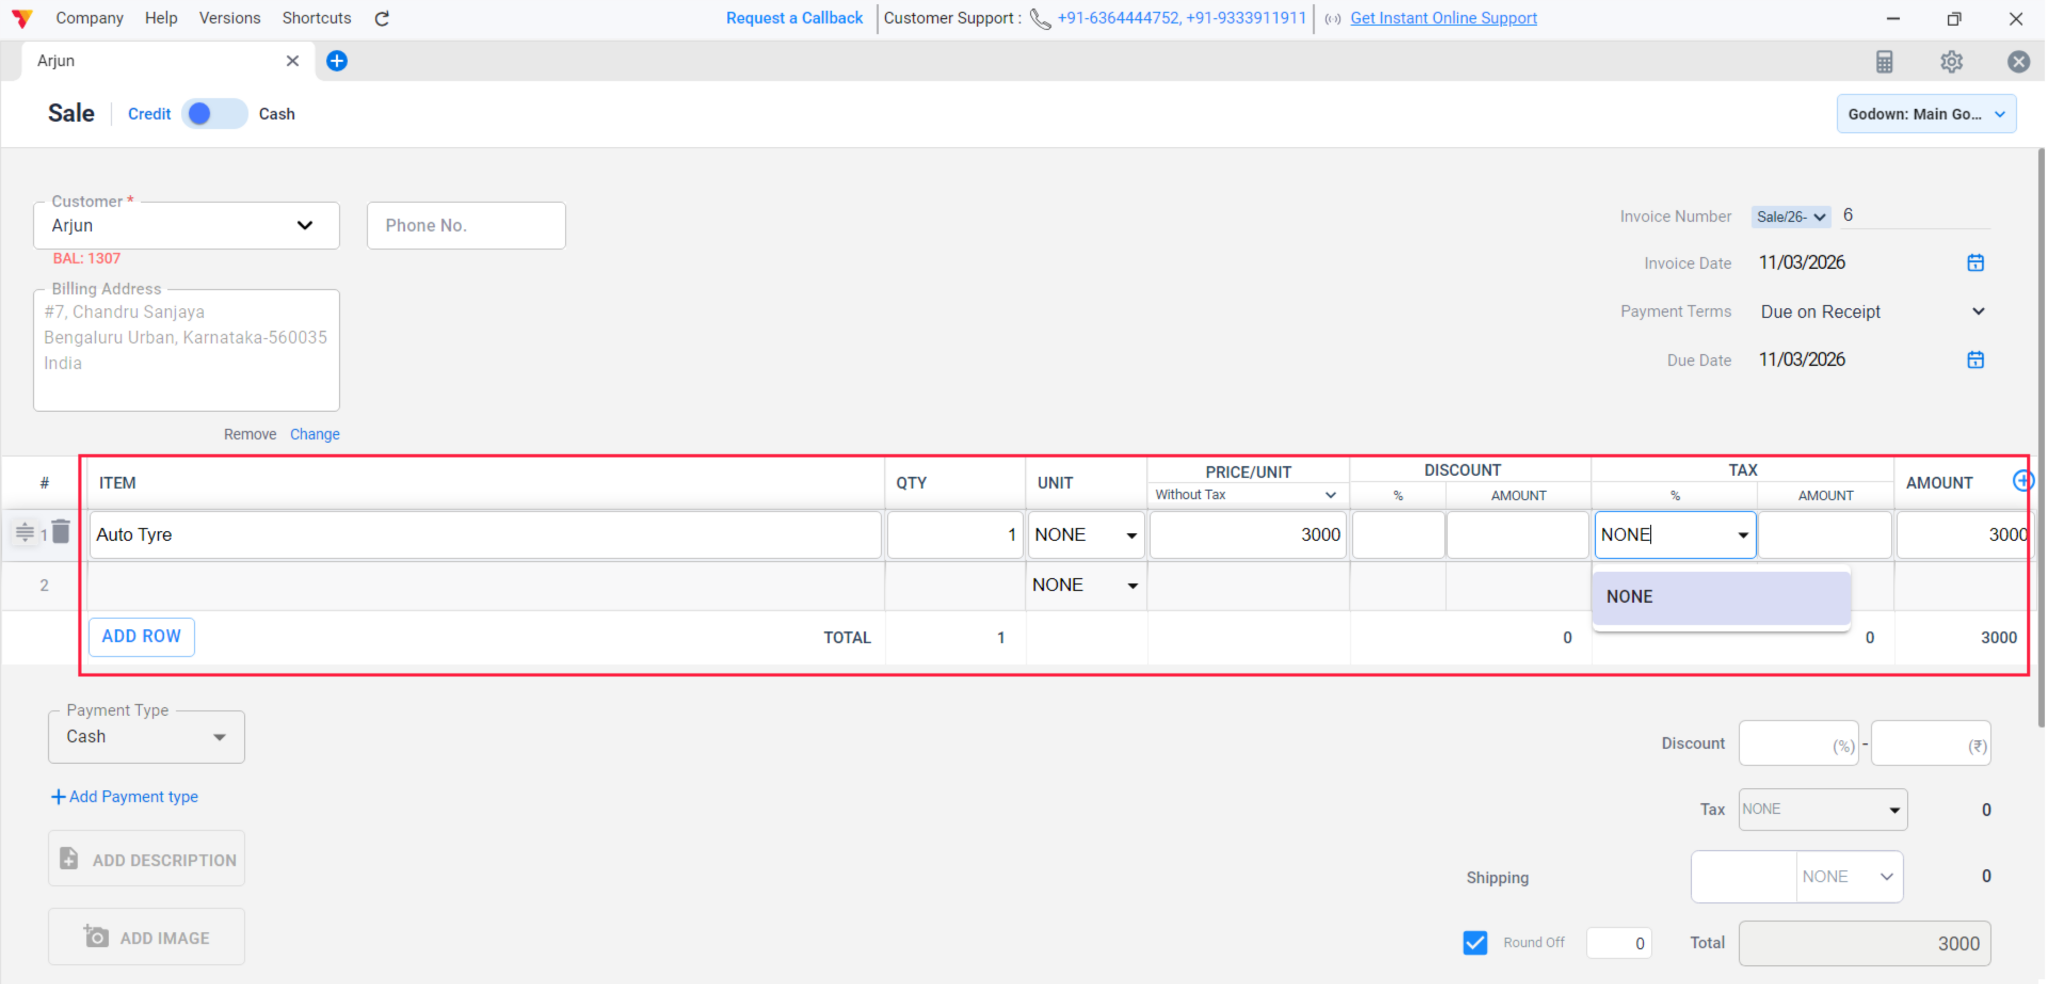Screen dimensions: 2048x984
Task: Expand the Customer dropdown
Action: pos(305,225)
